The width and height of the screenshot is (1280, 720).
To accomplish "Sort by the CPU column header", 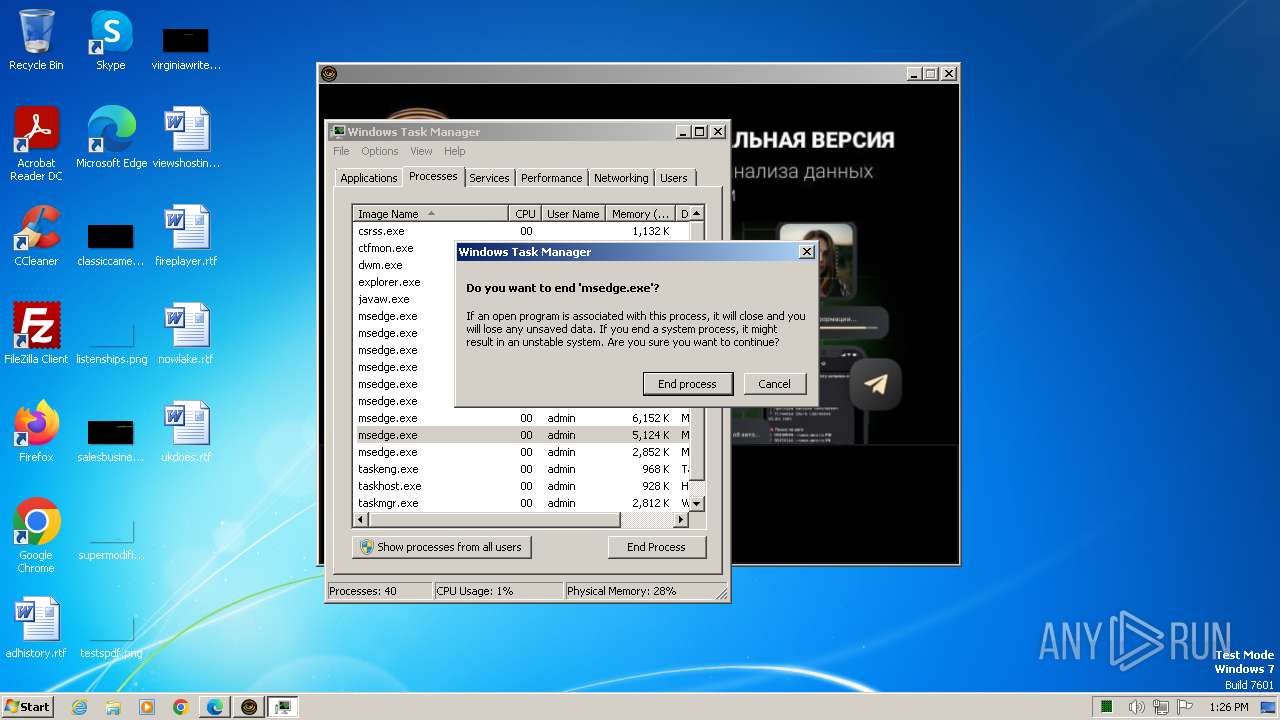I will [525, 214].
